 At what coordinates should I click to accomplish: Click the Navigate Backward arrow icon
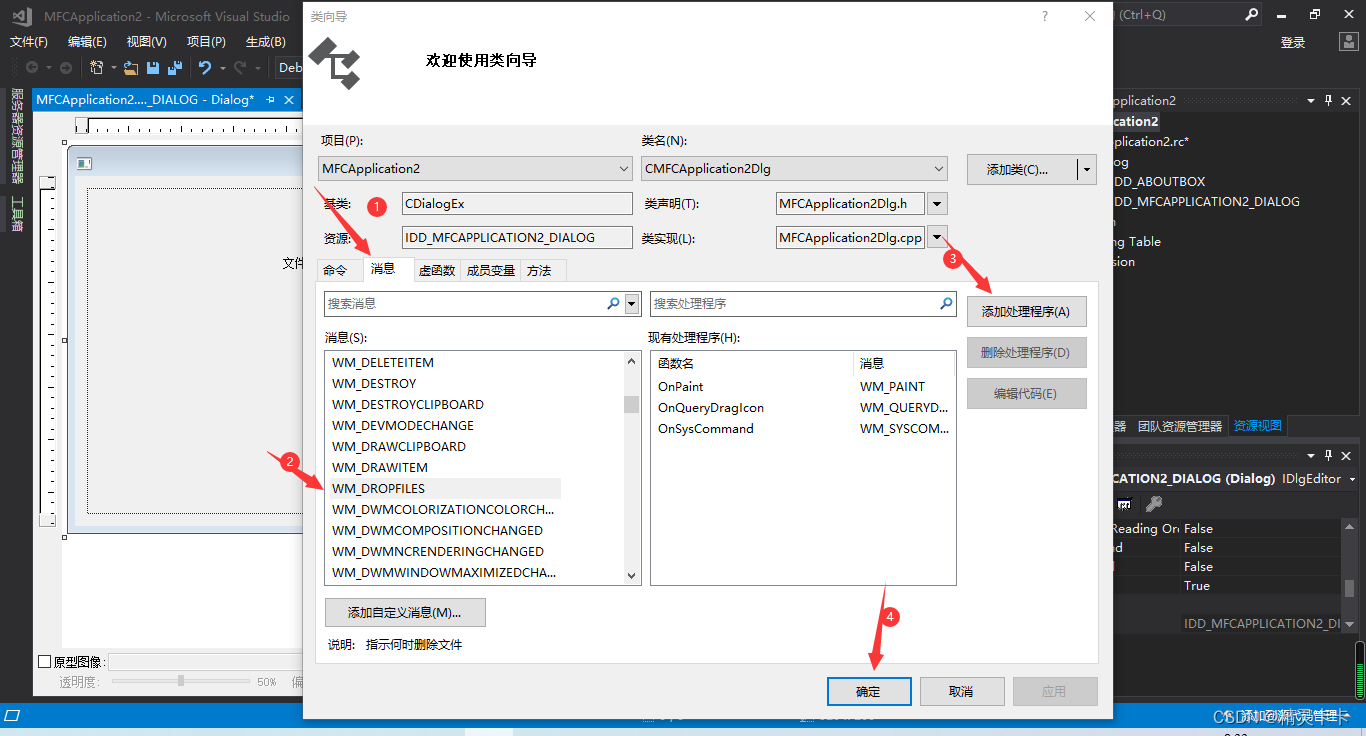[31, 67]
